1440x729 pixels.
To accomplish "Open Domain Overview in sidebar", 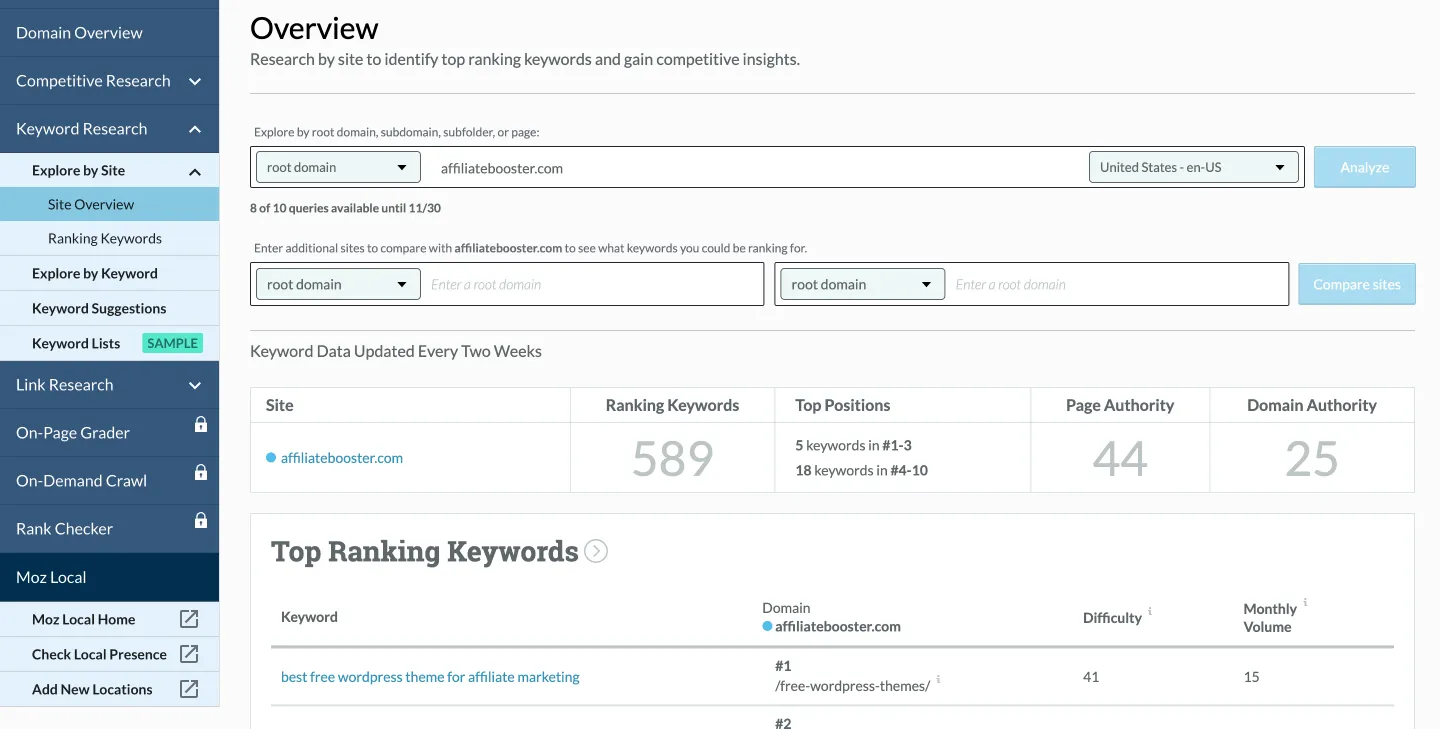I will click(109, 32).
